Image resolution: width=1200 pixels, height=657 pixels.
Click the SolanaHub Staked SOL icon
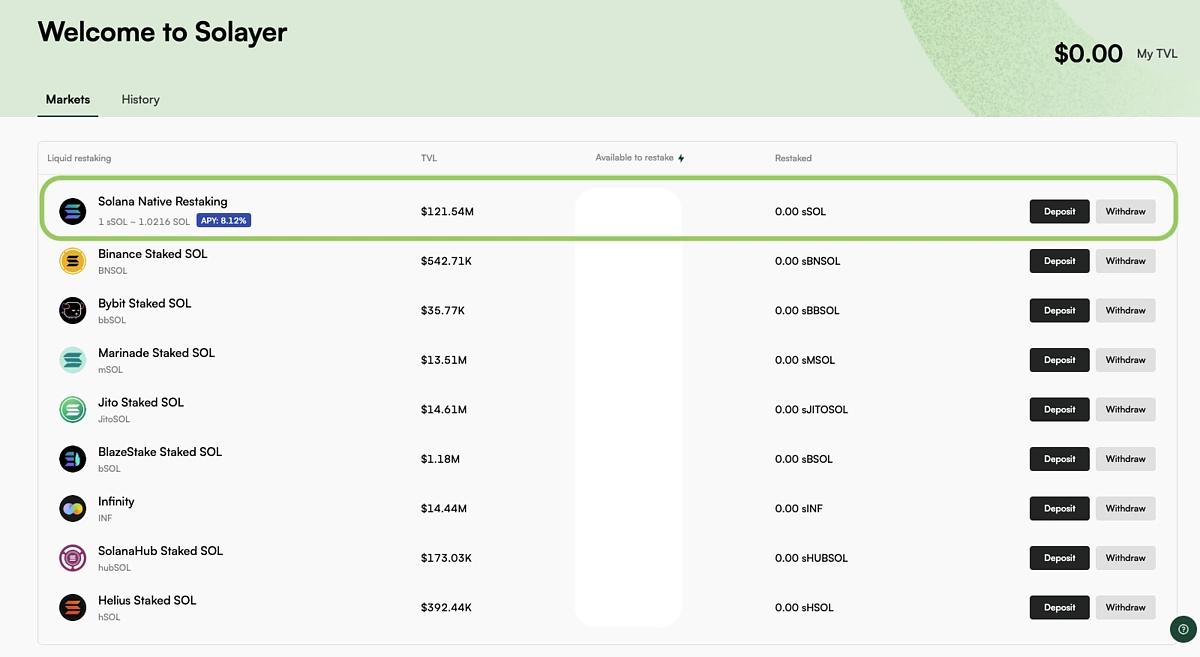73,558
